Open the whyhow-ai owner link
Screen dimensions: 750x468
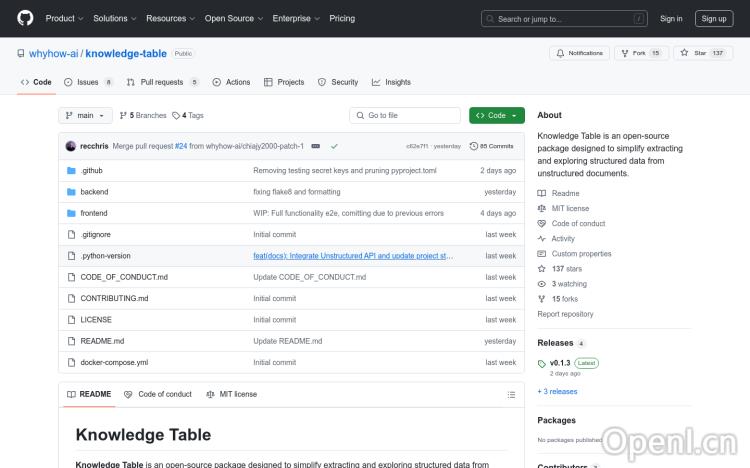coord(54,54)
